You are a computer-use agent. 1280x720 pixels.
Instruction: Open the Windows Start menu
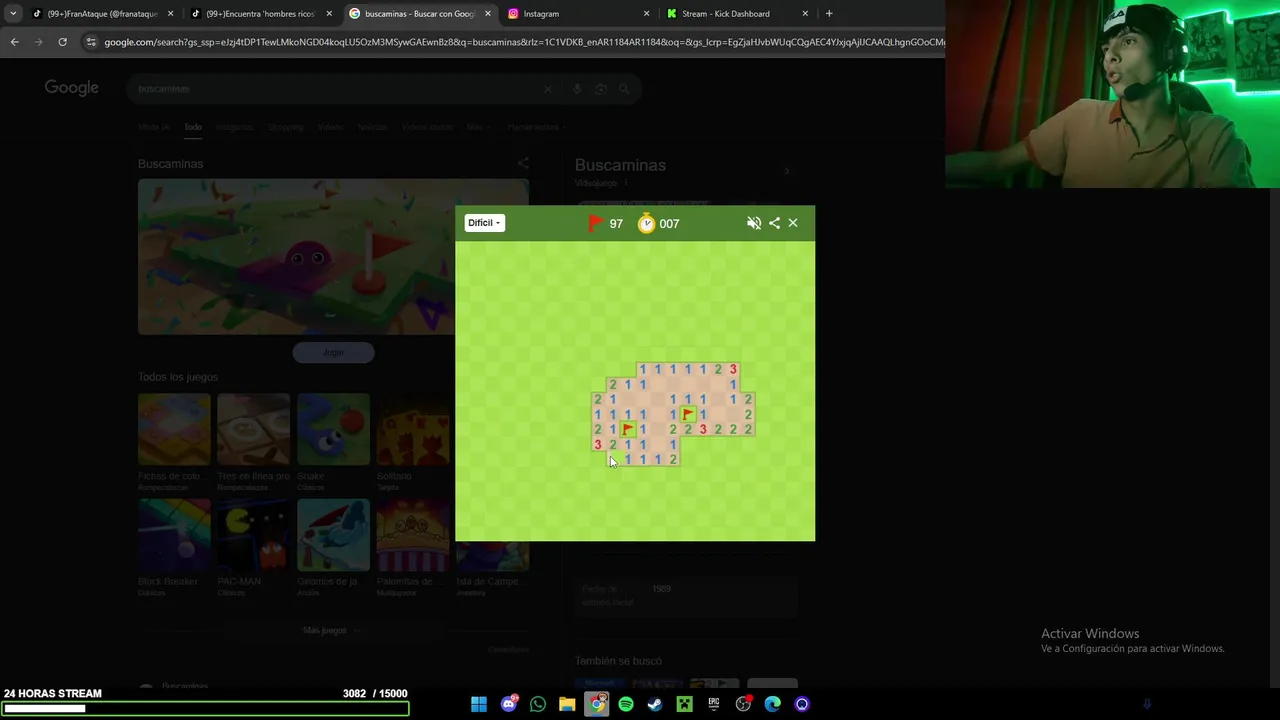click(x=479, y=704)
